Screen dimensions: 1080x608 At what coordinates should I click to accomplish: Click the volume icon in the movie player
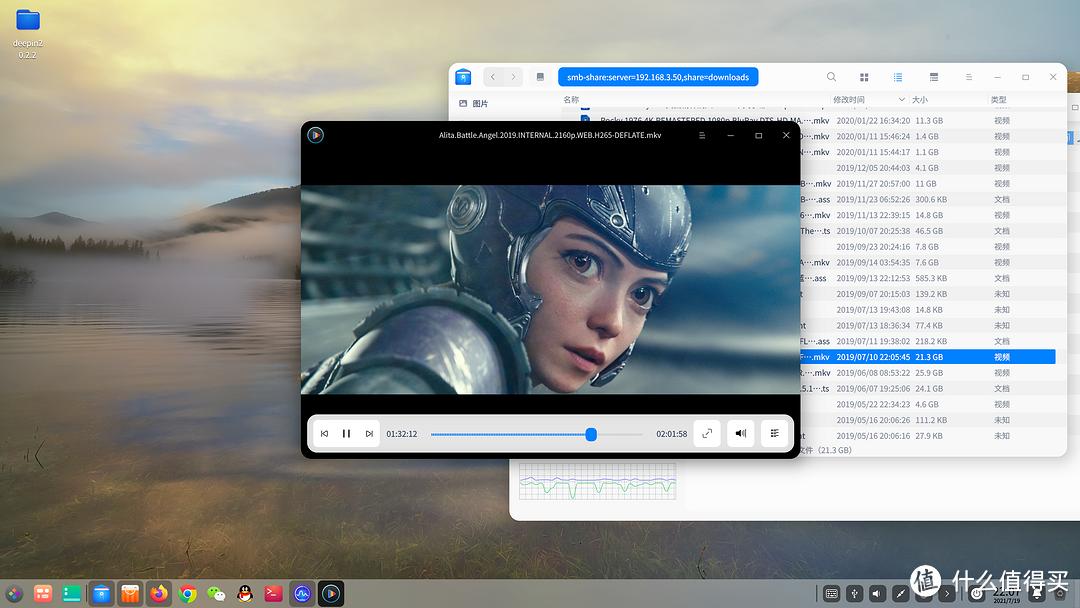pyautogui.click(x=740, y=433)
